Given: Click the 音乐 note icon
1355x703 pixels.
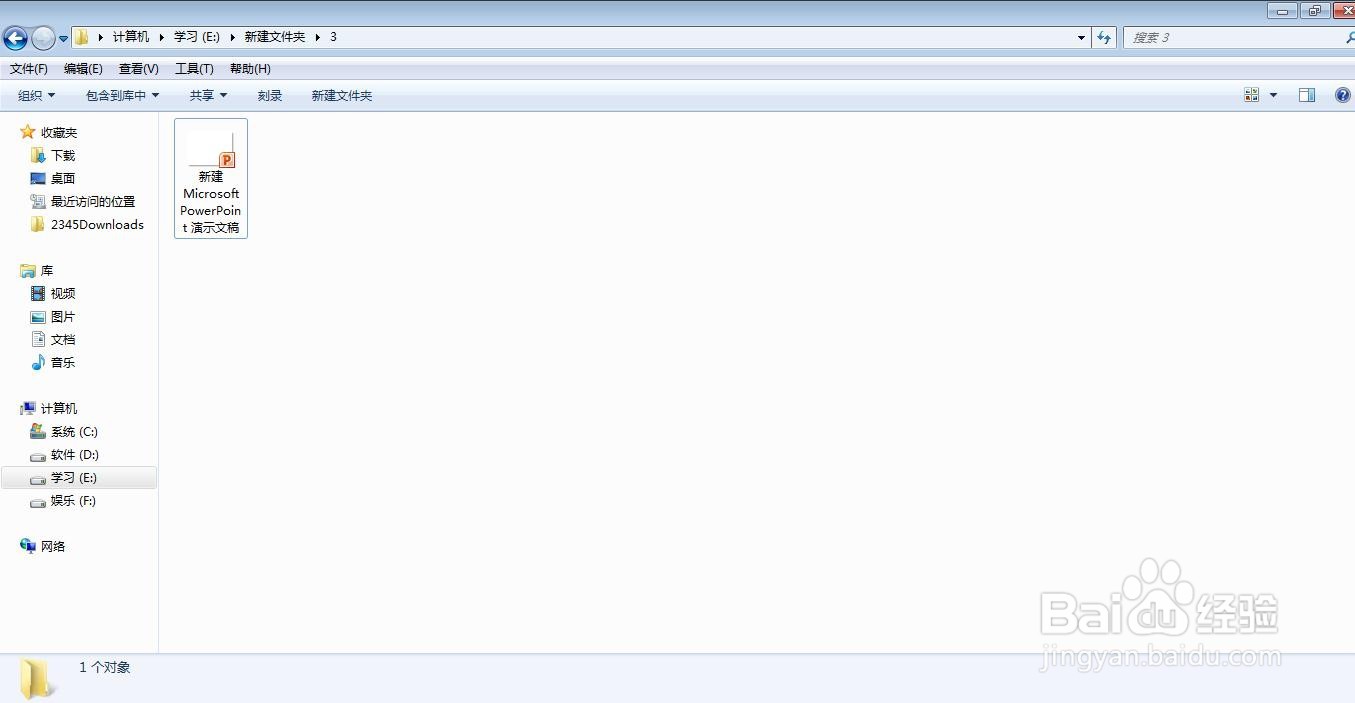Looking at the screenshot, I should [38, 362].
